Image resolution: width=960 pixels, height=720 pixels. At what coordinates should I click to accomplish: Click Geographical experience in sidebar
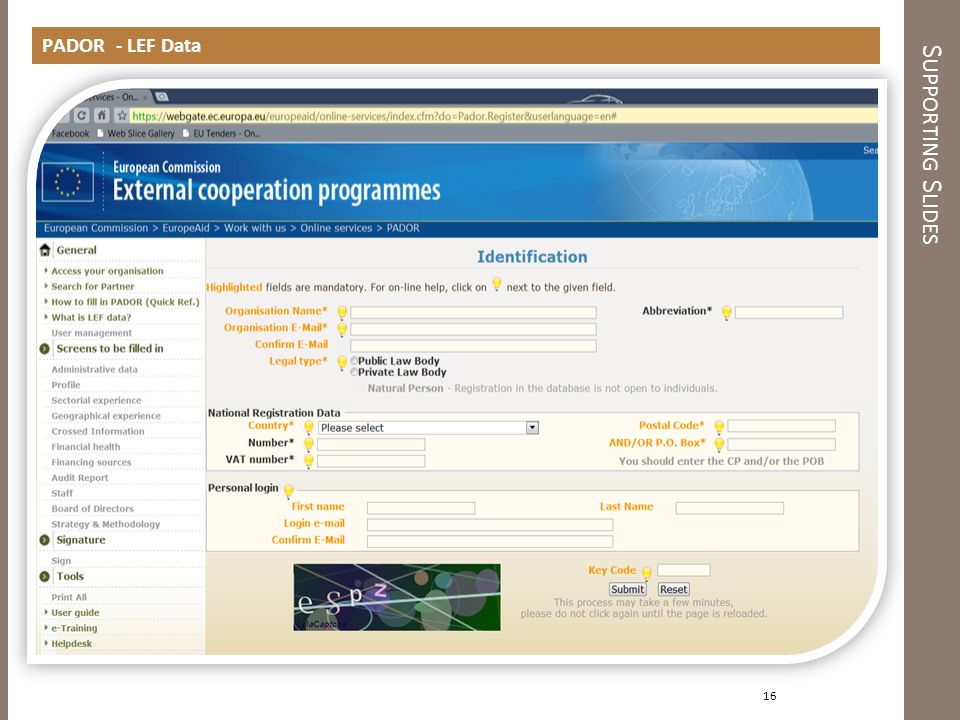pos(106,416)
